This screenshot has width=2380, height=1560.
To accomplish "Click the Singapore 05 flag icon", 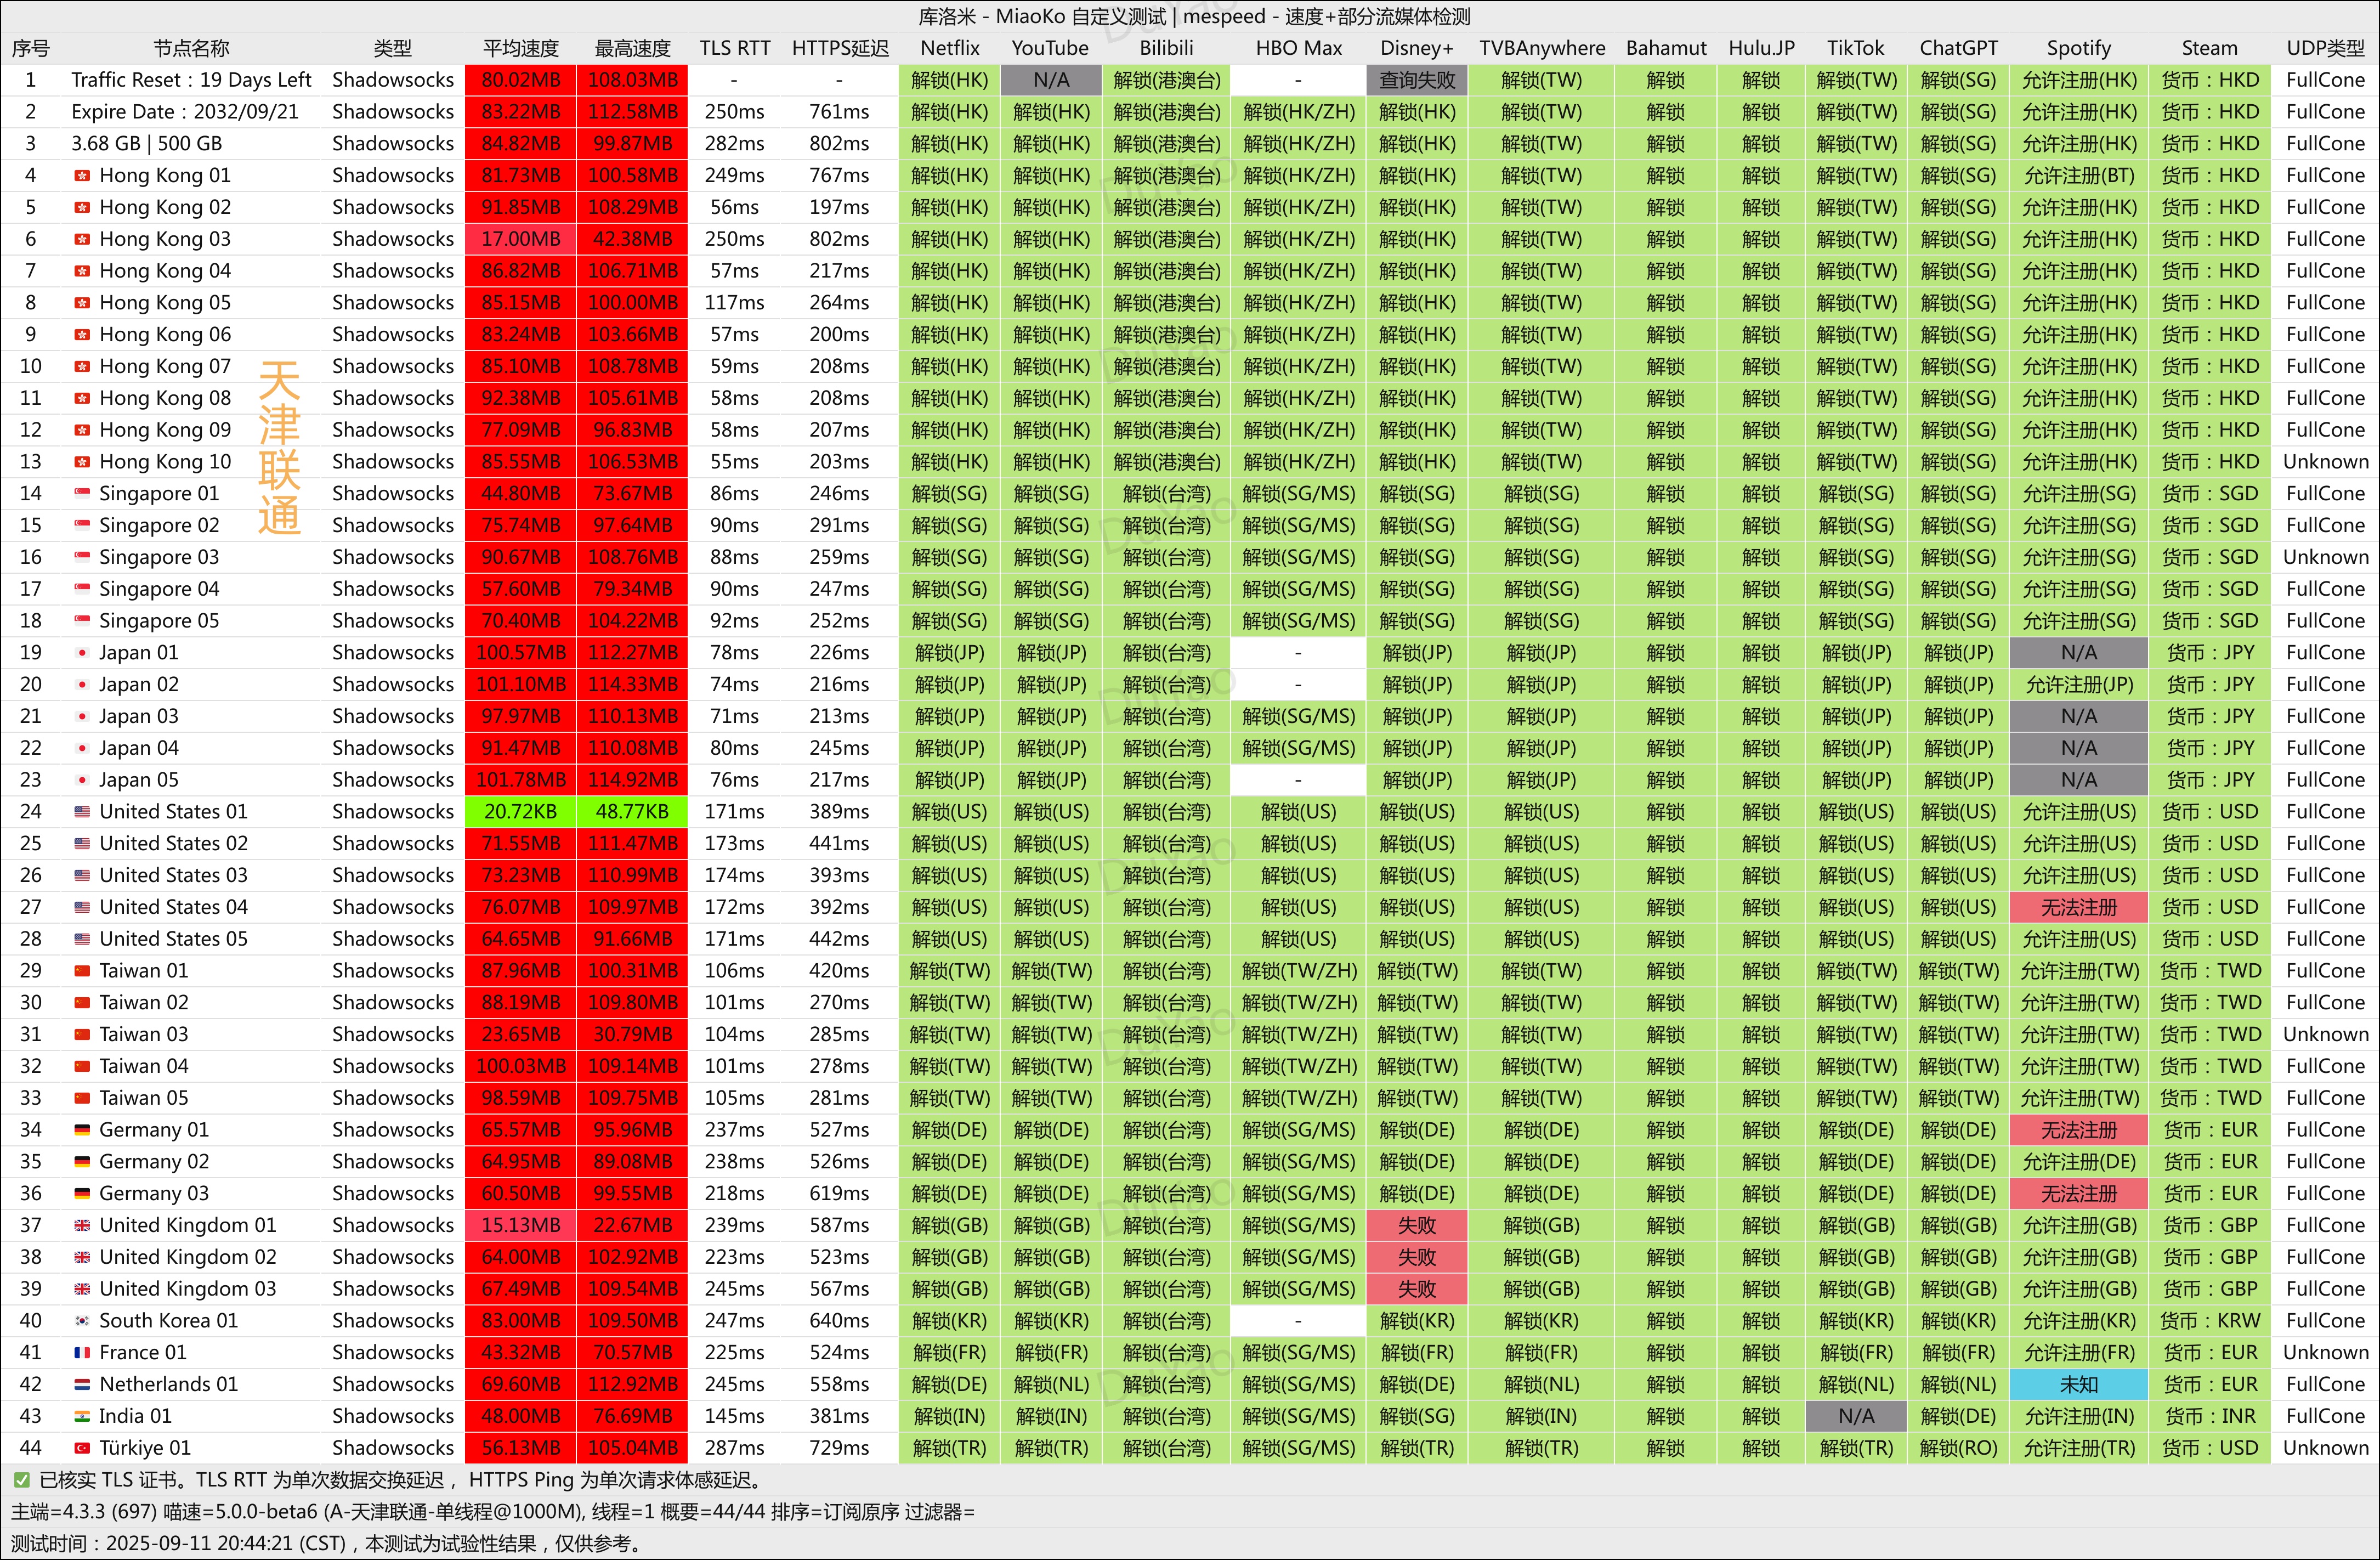I will click(x=82, y=621).
